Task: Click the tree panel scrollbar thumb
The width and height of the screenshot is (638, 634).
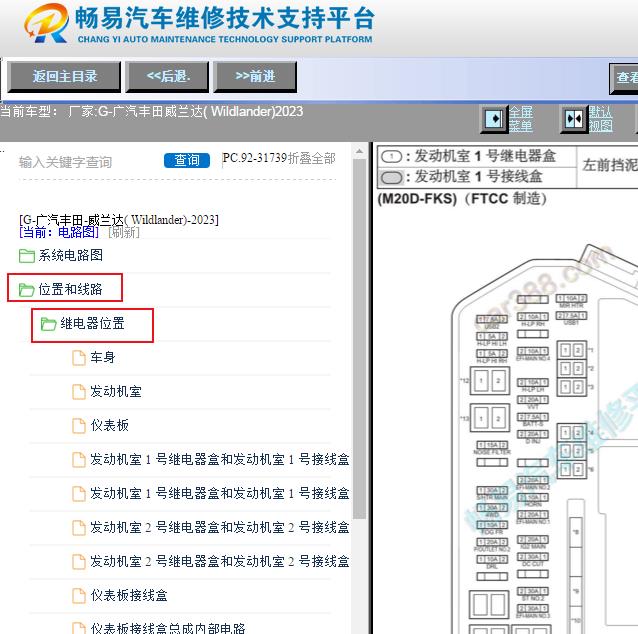Action: pyautogui.click(x=360, y=339)
